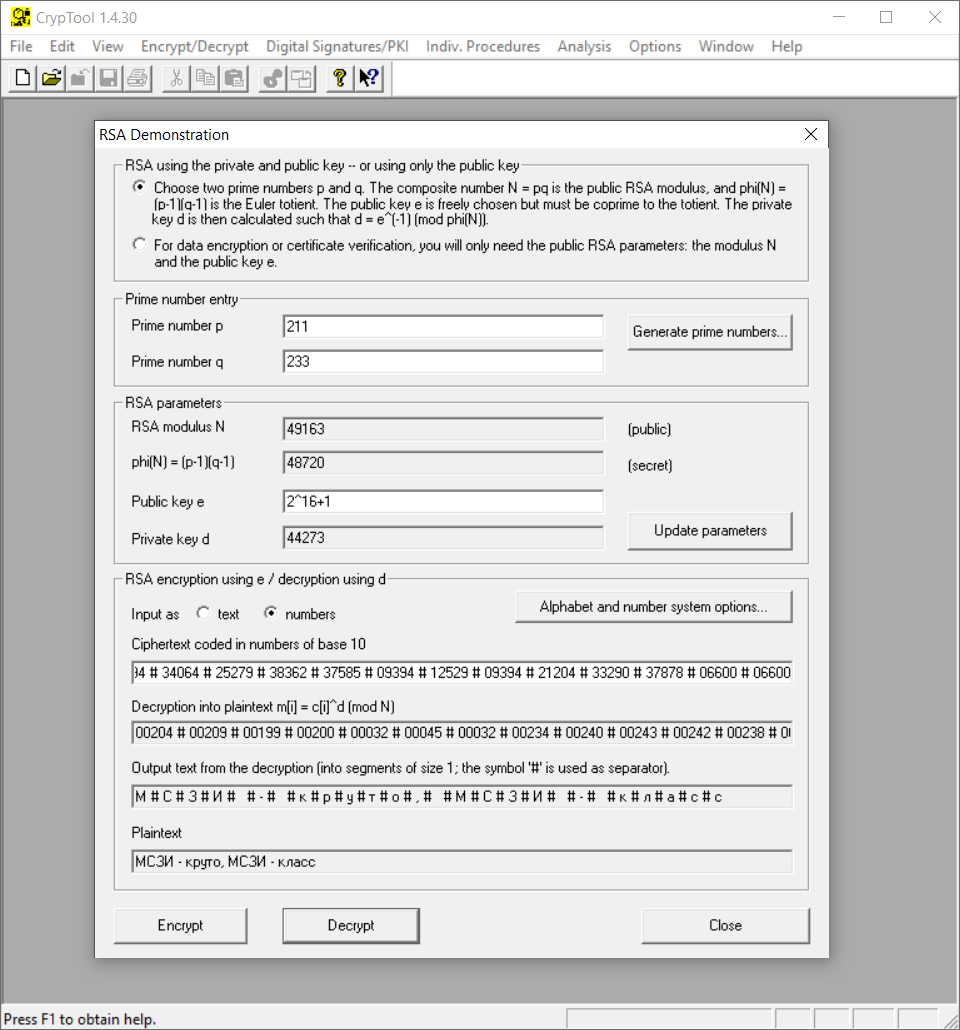Screen dimensions: 960x1030
Task: Close the RSA Demonstration dialog with X
Action: [x=811, y=134]
